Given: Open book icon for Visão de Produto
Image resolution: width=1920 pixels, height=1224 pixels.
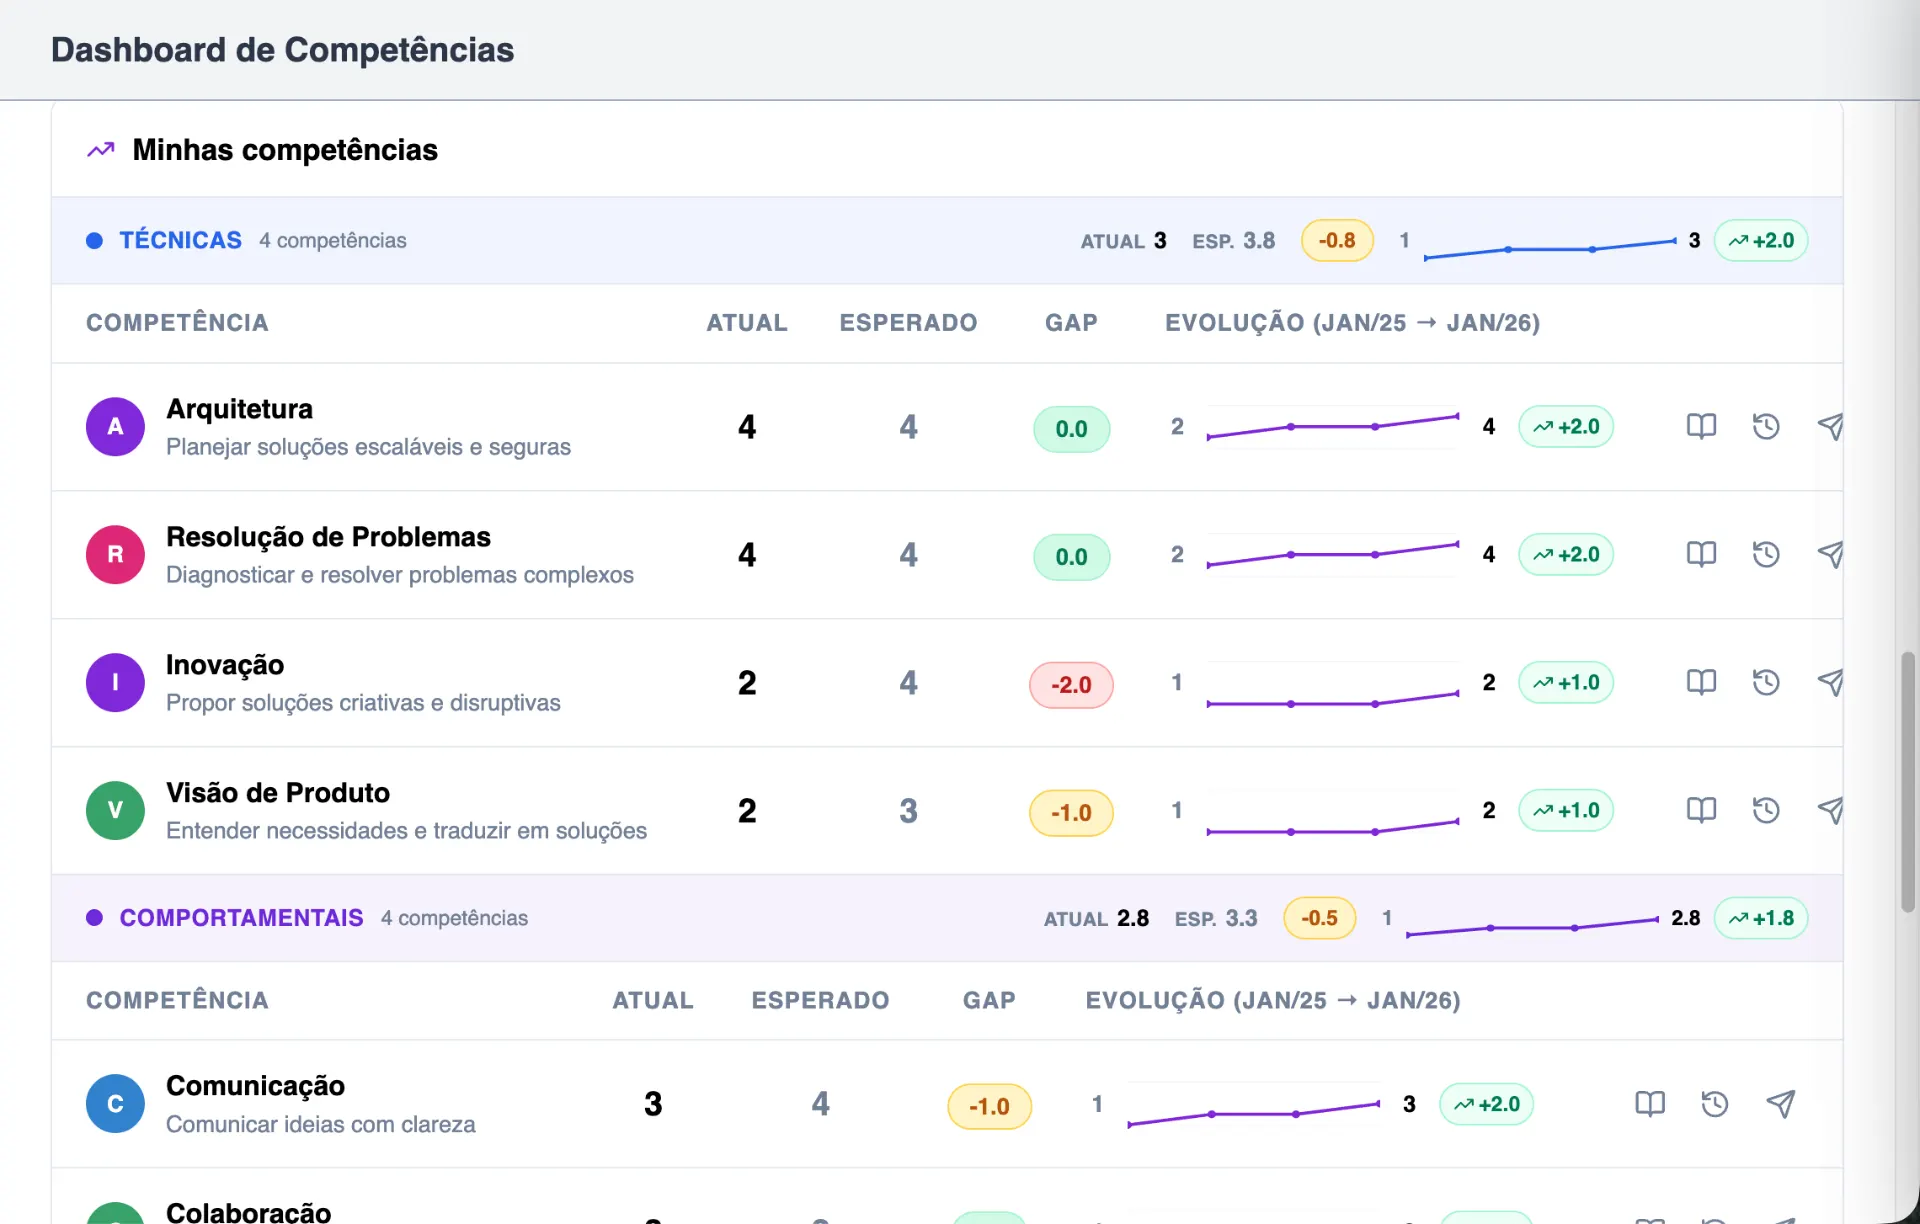Looking at the screenshot, I should [x=1701, y=811].
